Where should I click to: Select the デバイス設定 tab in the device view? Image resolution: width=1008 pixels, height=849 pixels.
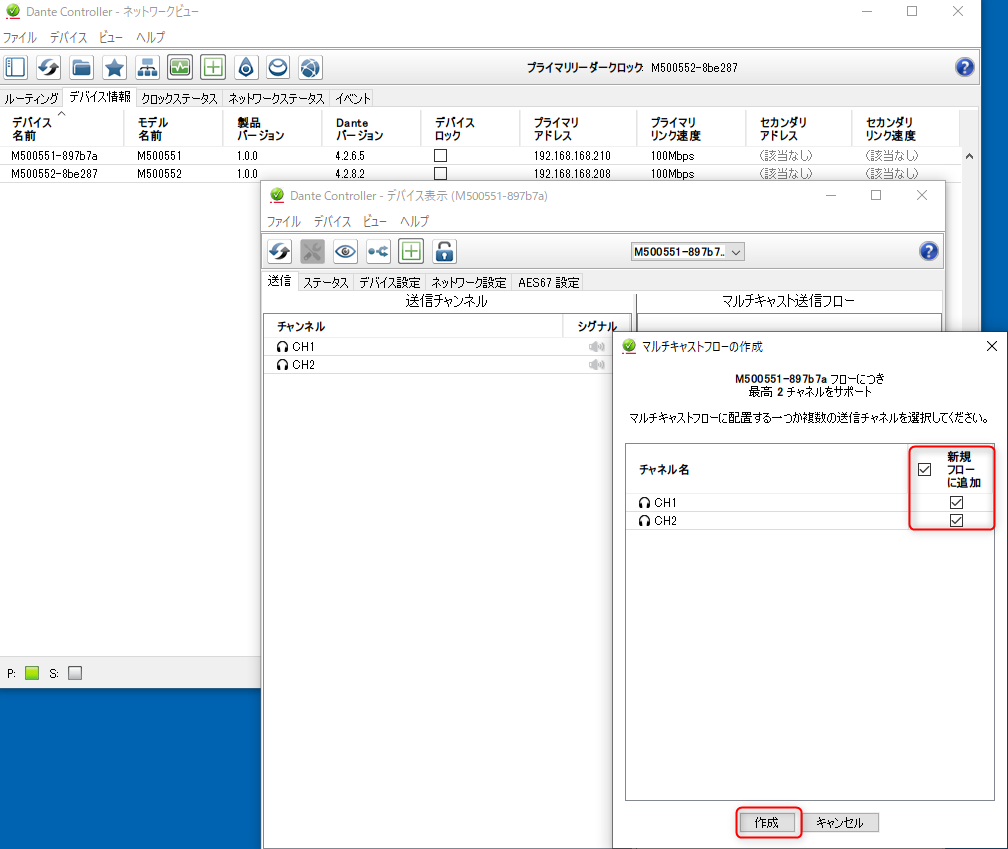(390, 282)
